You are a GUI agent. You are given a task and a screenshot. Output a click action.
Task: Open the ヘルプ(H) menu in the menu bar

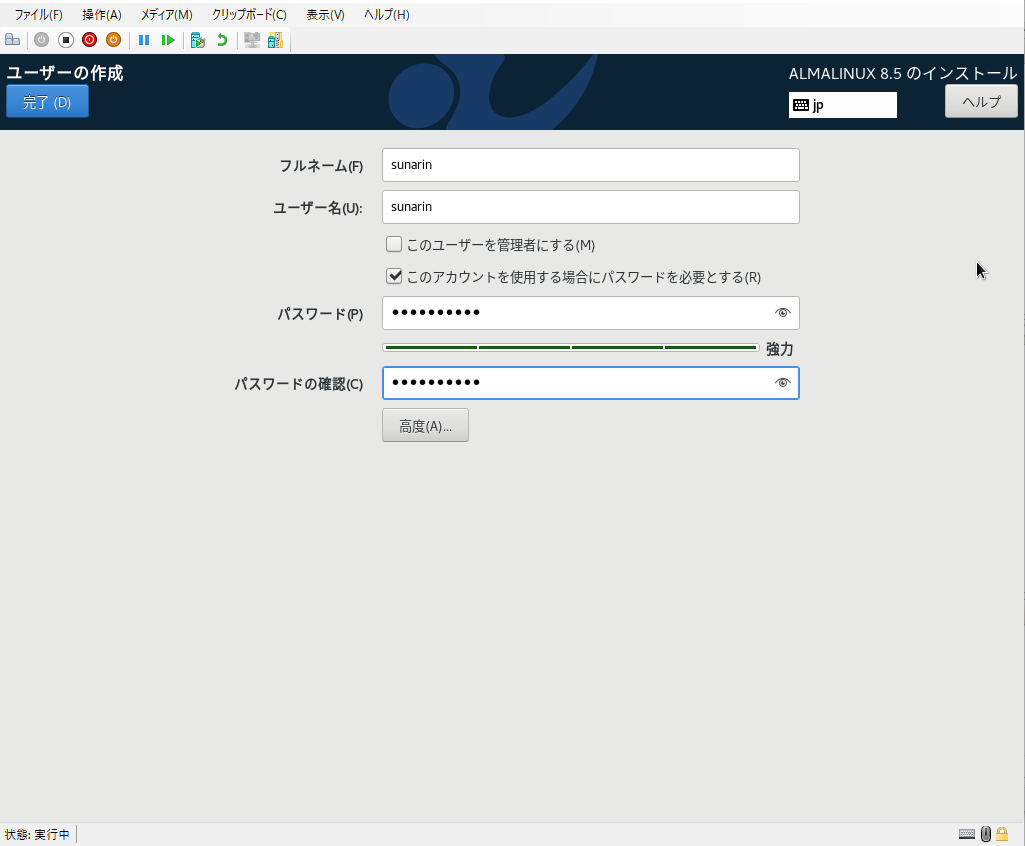pos(387,14)
